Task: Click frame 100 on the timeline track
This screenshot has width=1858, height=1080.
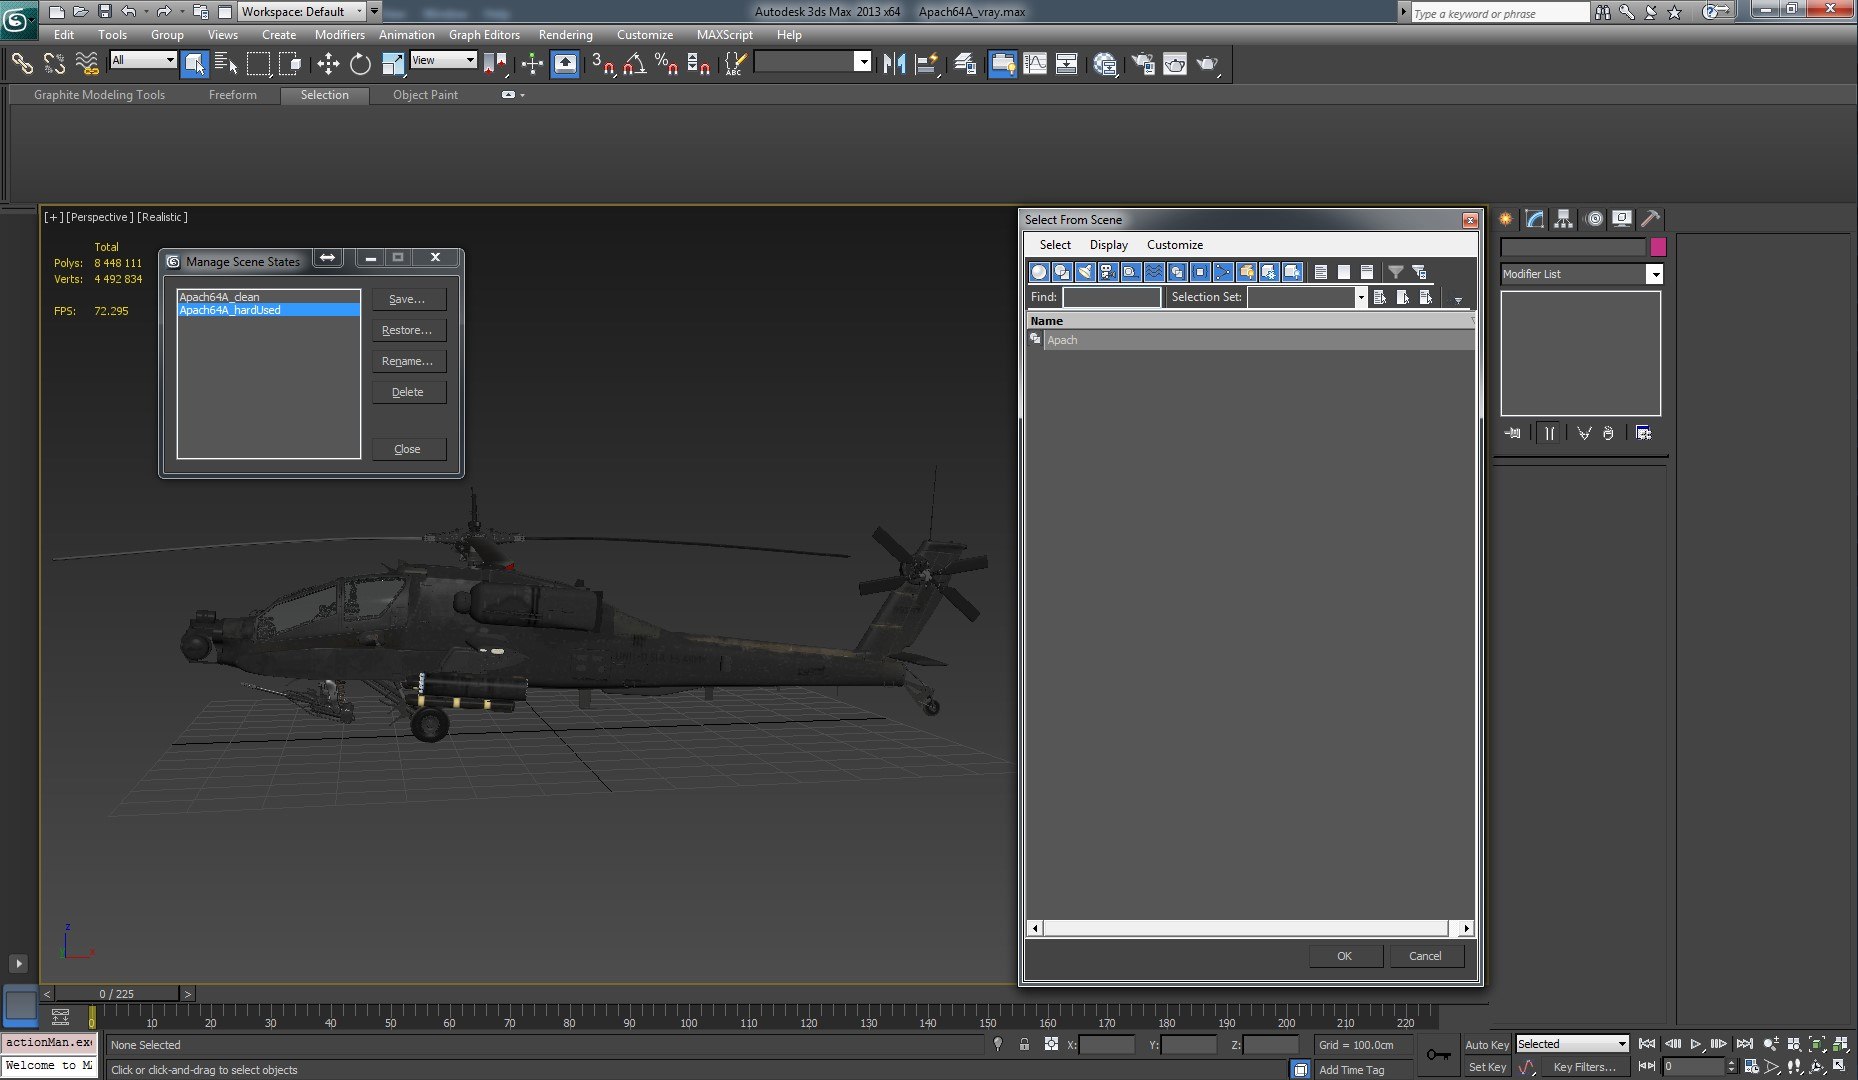Action: (689, 1018)
